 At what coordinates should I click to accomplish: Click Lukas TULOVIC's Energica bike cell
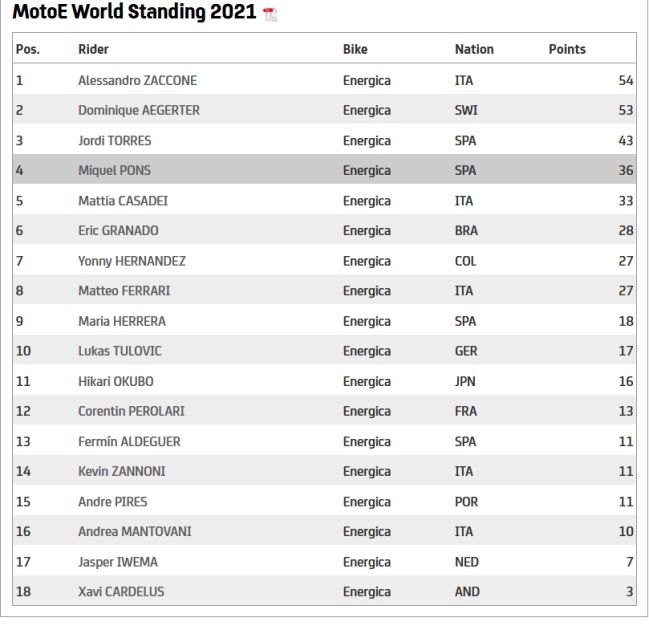click(367, 351)
